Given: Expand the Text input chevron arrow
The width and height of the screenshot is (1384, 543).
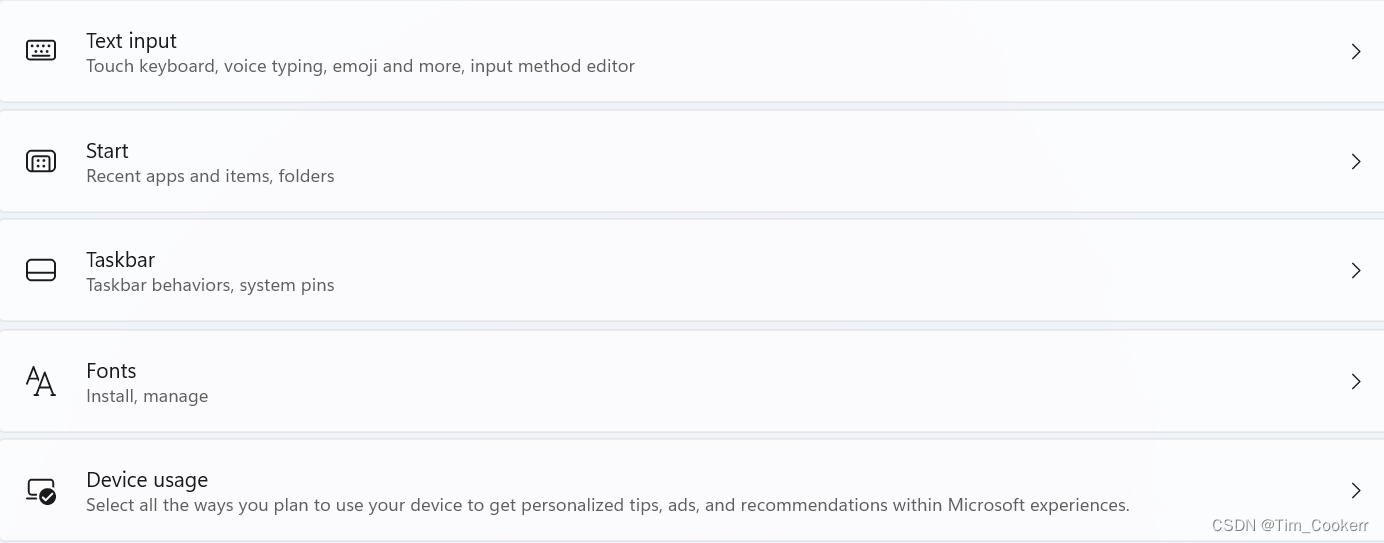Looking at the screenshot, I should coord(1356,51).
